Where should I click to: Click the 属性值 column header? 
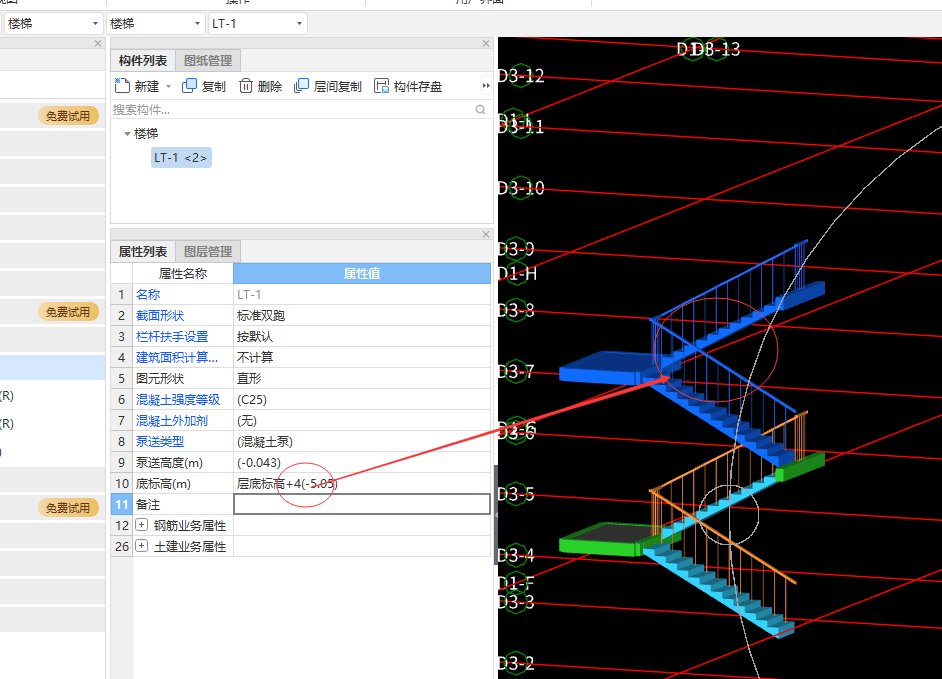pos(362,273)
